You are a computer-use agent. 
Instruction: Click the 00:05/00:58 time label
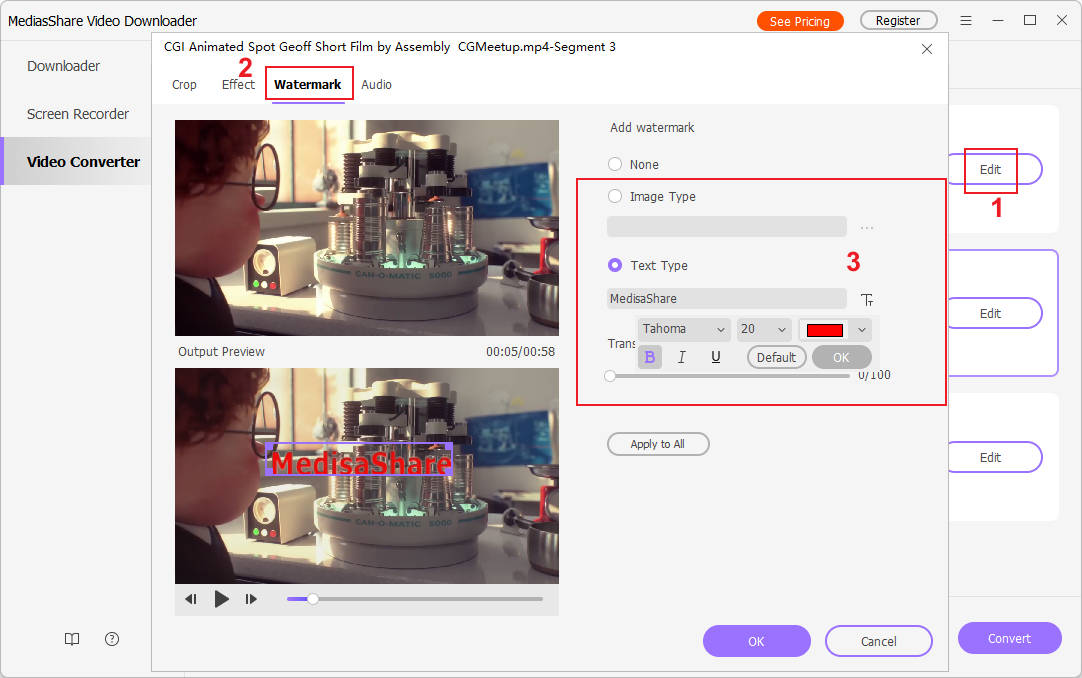click(x=520, y=352)
